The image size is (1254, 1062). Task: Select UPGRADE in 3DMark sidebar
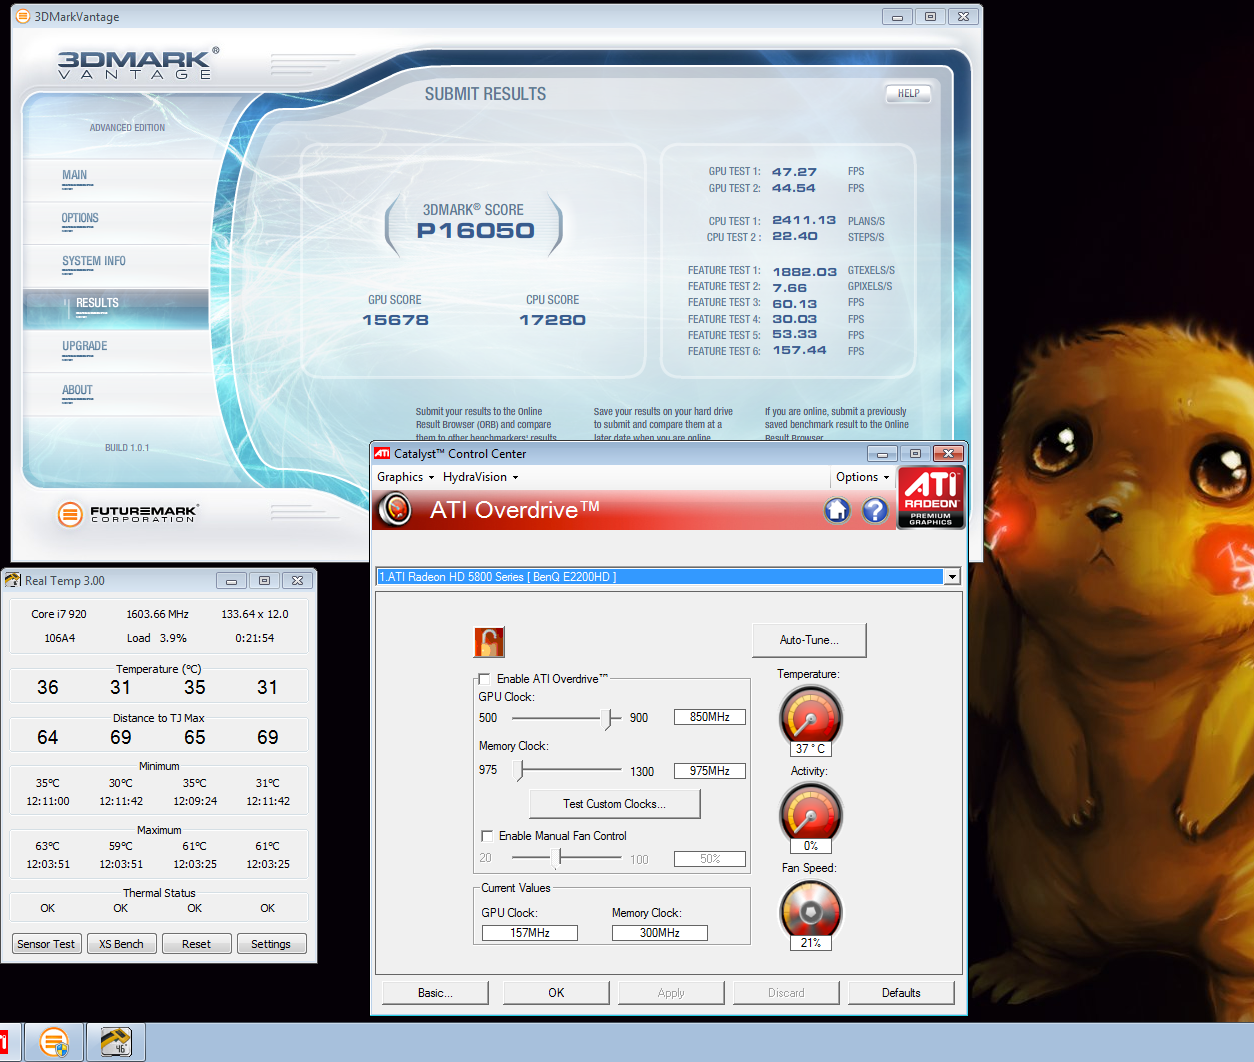pyautogui.click(x=116, y=350)
